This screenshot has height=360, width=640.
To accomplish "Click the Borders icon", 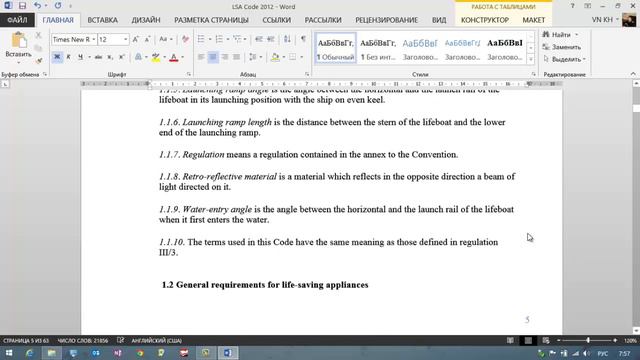I will [x=293, y=57].
